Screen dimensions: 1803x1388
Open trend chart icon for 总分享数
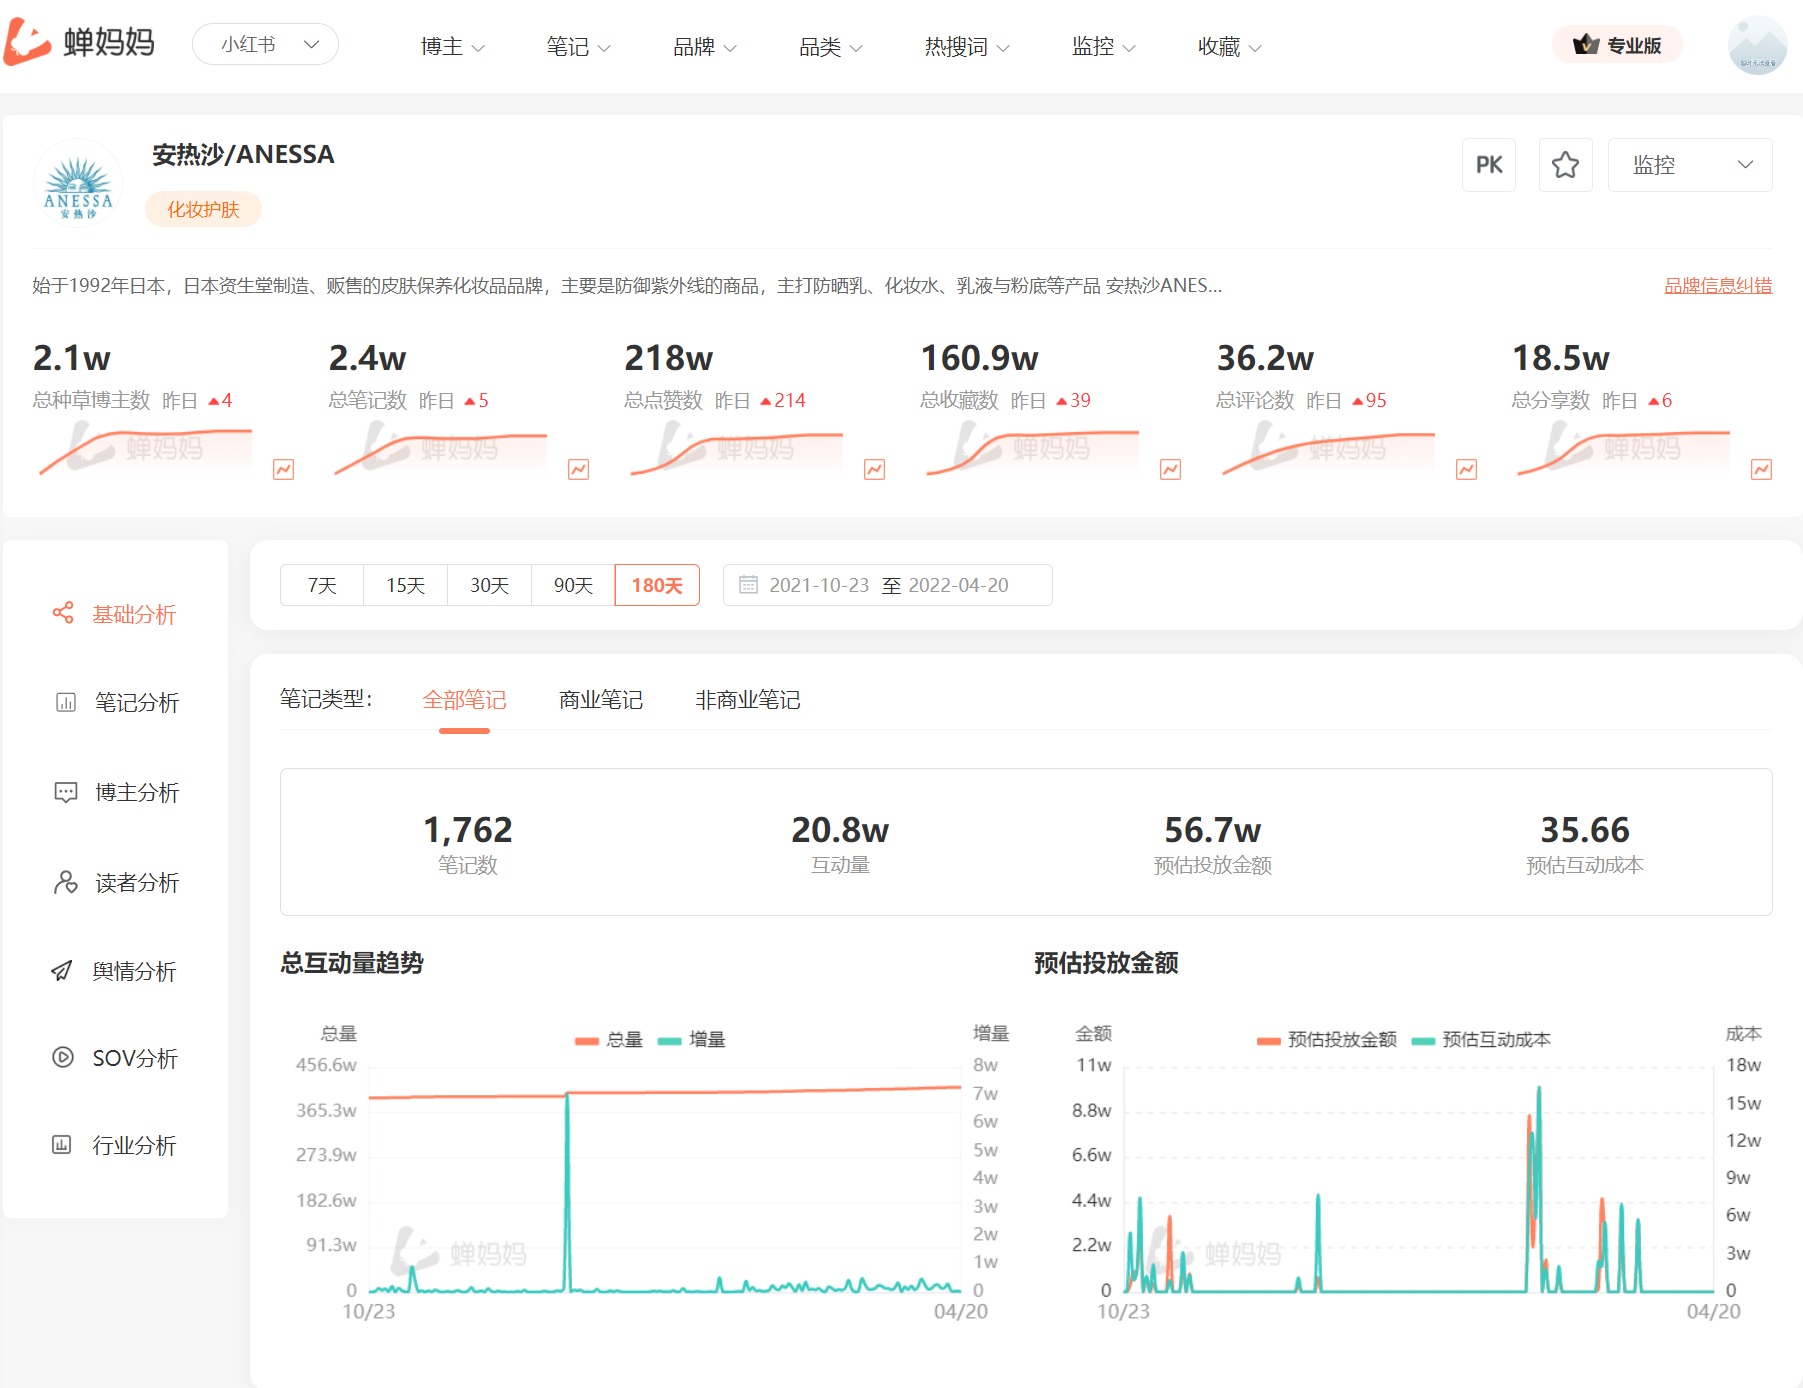coord(1762,470)
